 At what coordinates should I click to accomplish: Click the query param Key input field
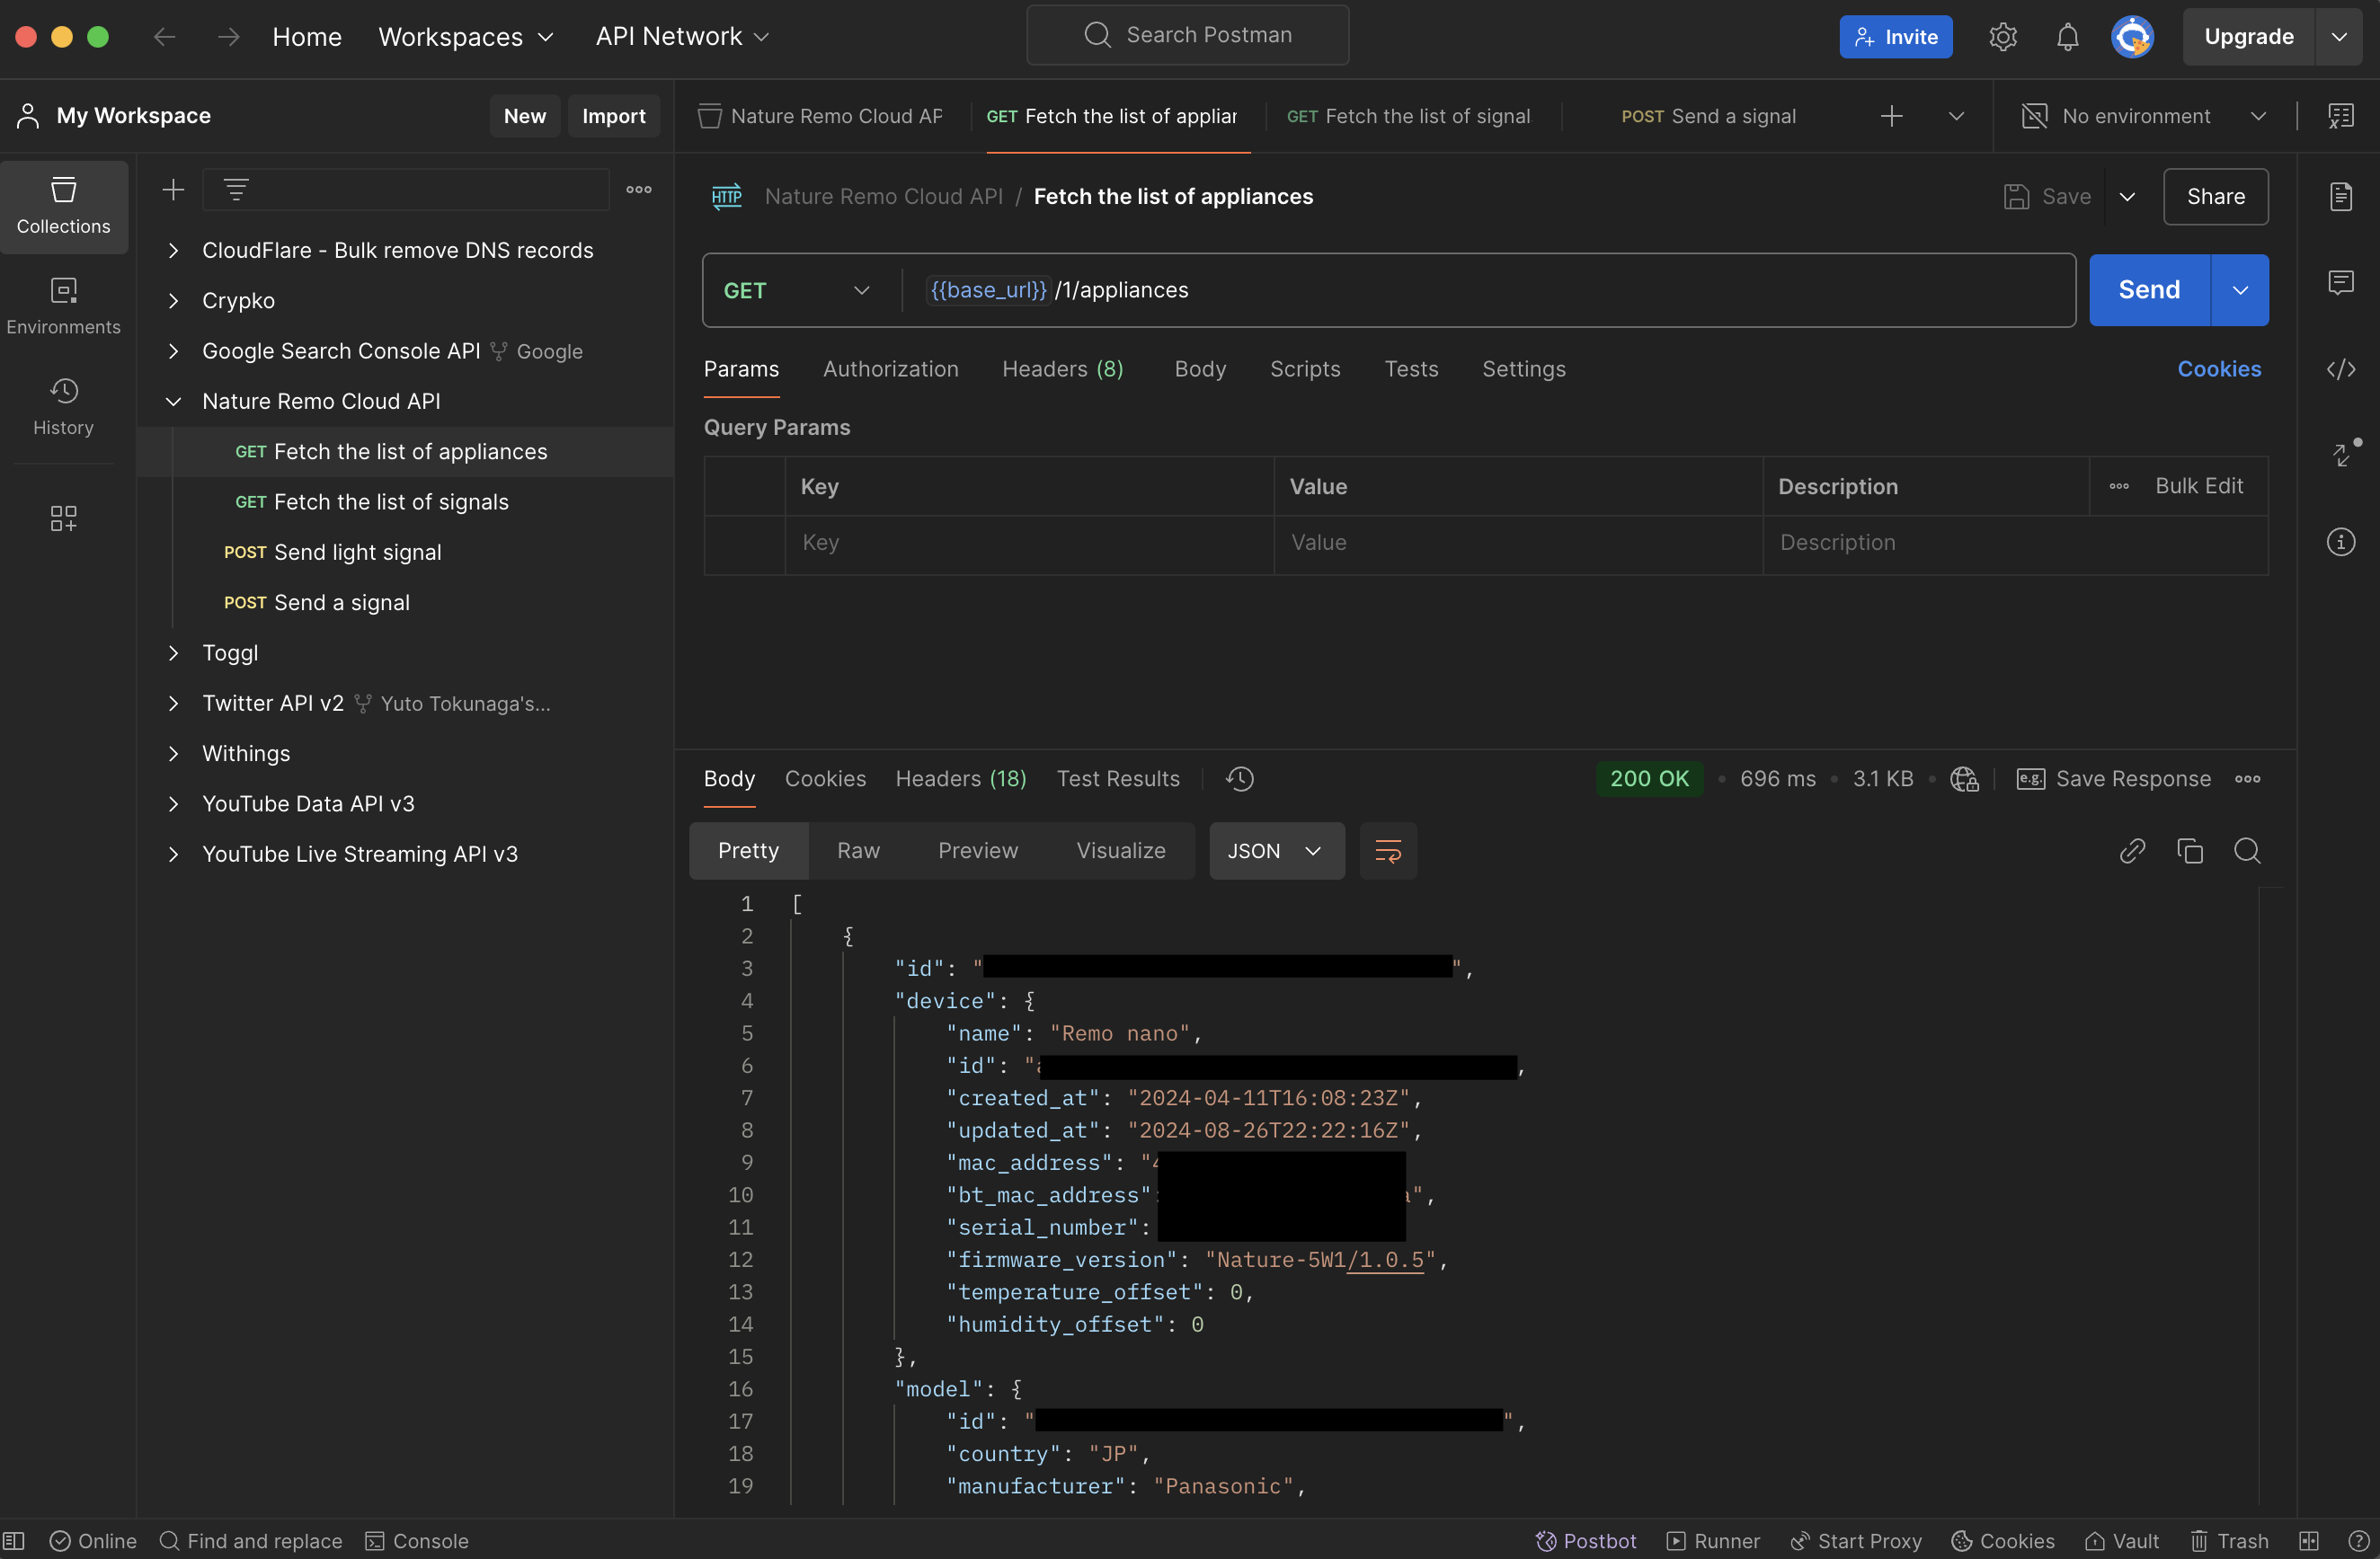click(x=1028, y=543)
